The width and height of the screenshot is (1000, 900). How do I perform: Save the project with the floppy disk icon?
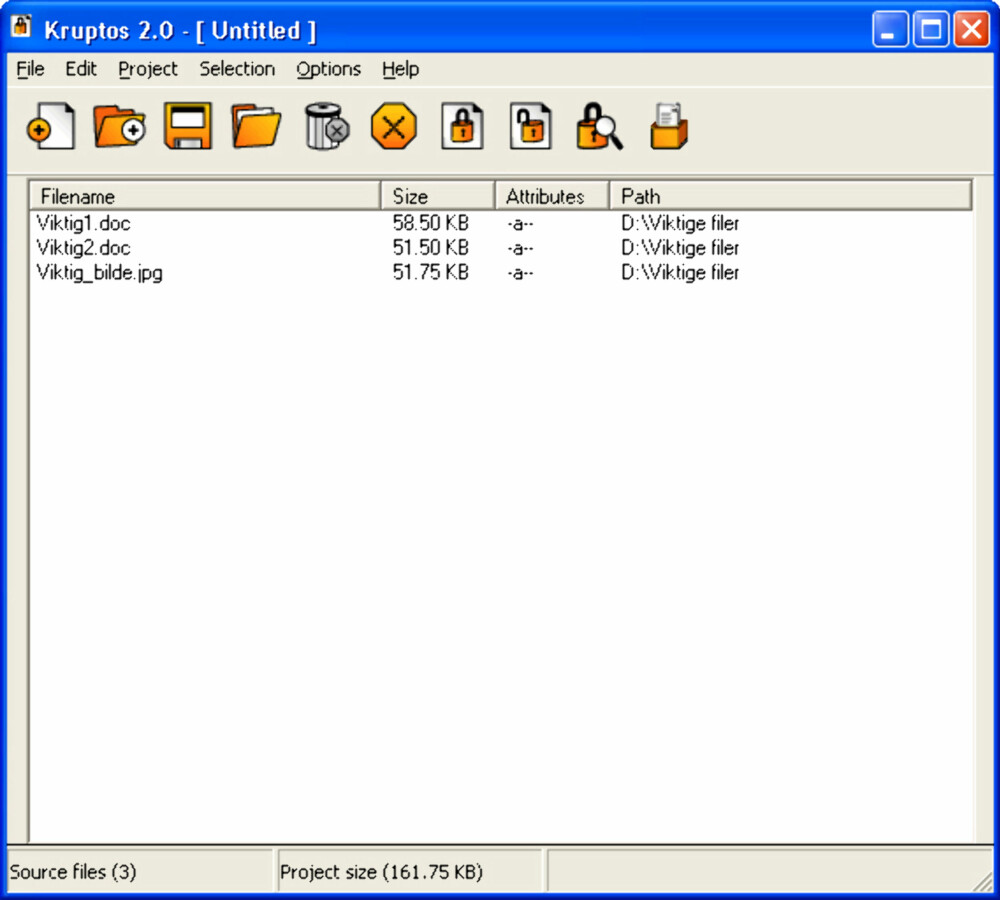pos(188,126)
